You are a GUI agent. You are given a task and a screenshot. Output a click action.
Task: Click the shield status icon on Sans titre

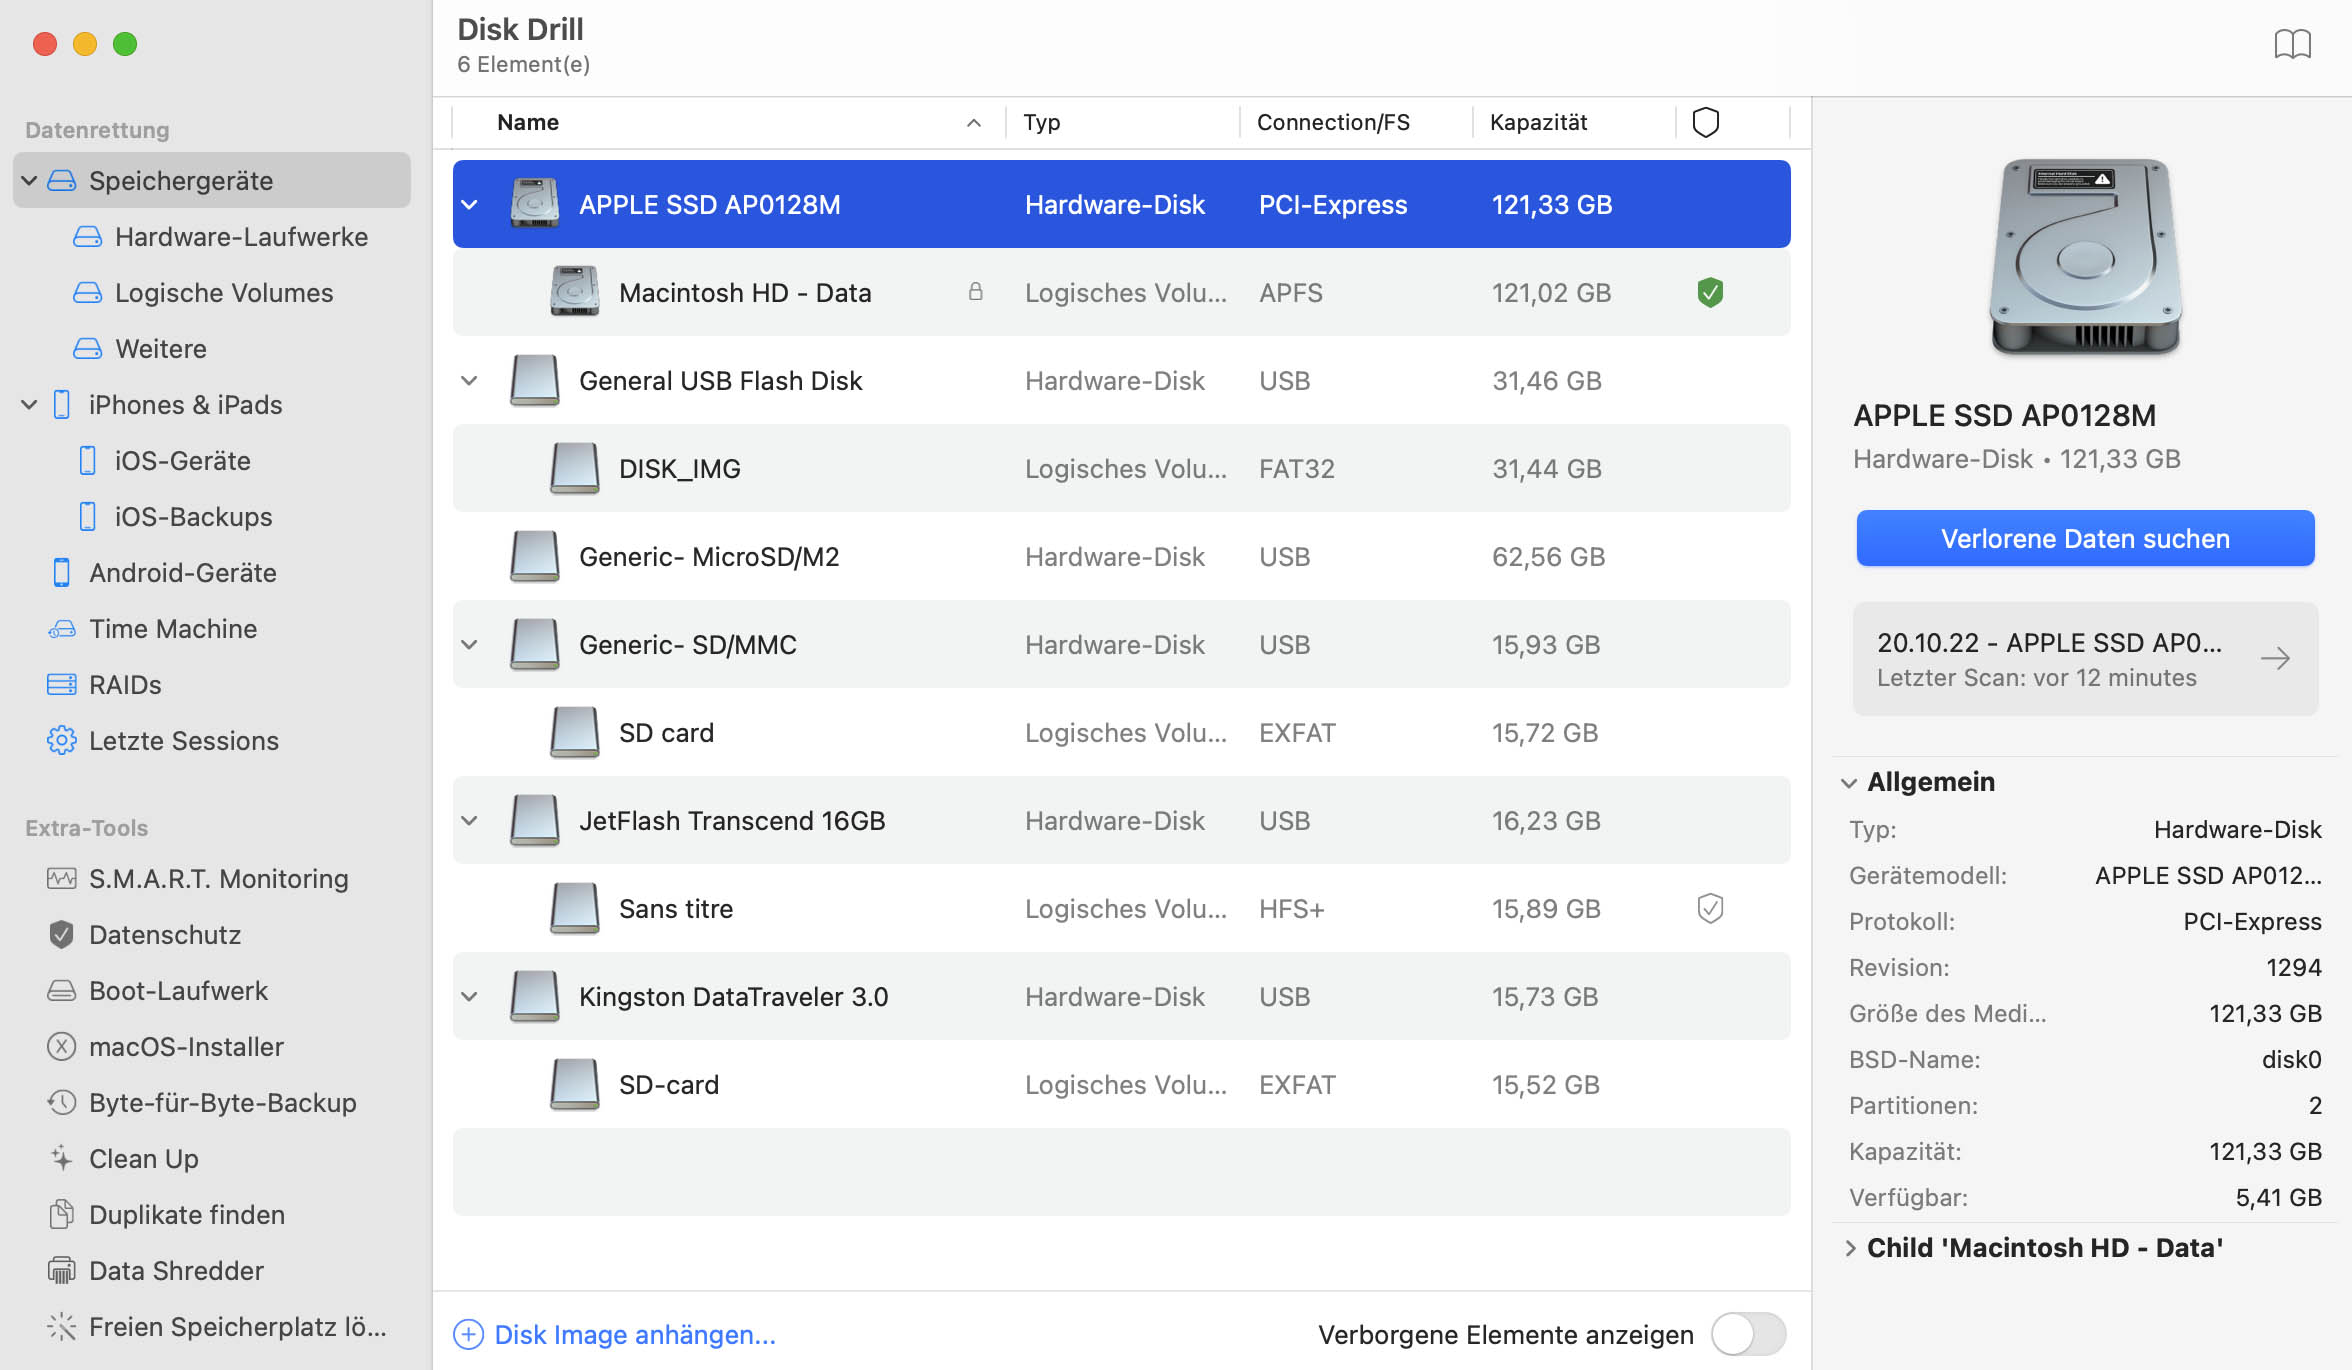coord(1709,908)
